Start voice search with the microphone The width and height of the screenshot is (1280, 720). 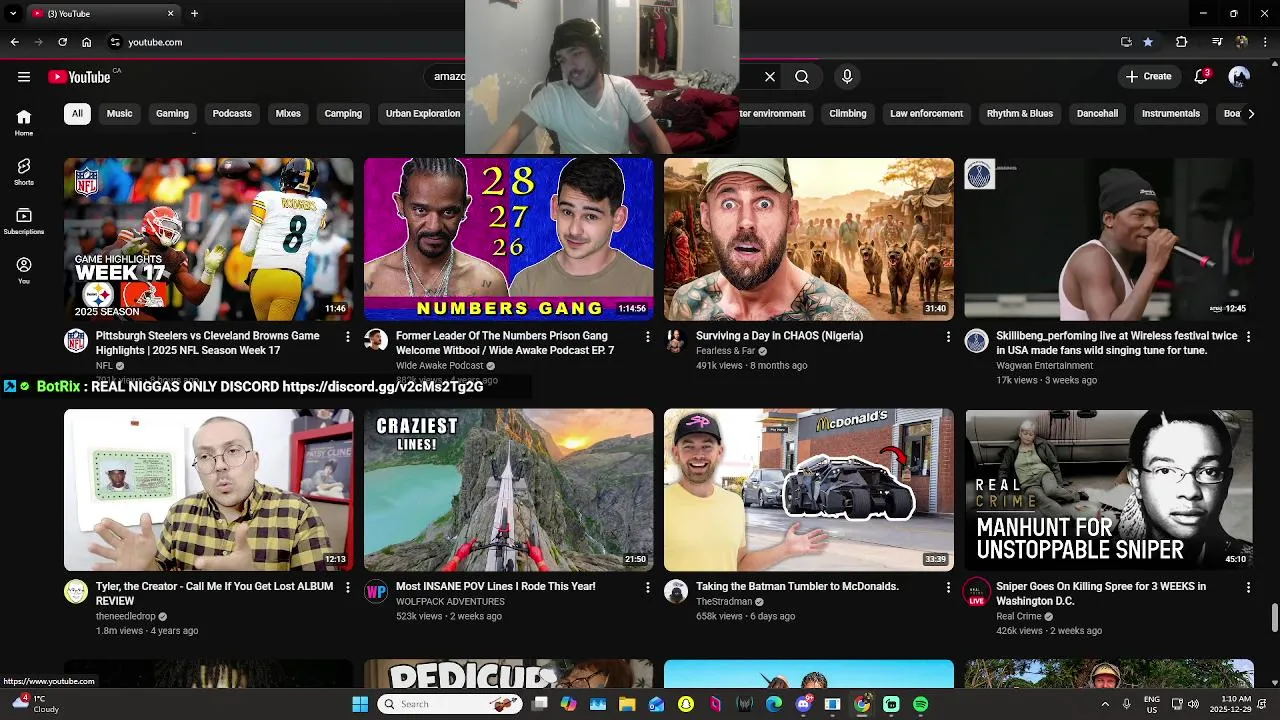tap(847, 77)
